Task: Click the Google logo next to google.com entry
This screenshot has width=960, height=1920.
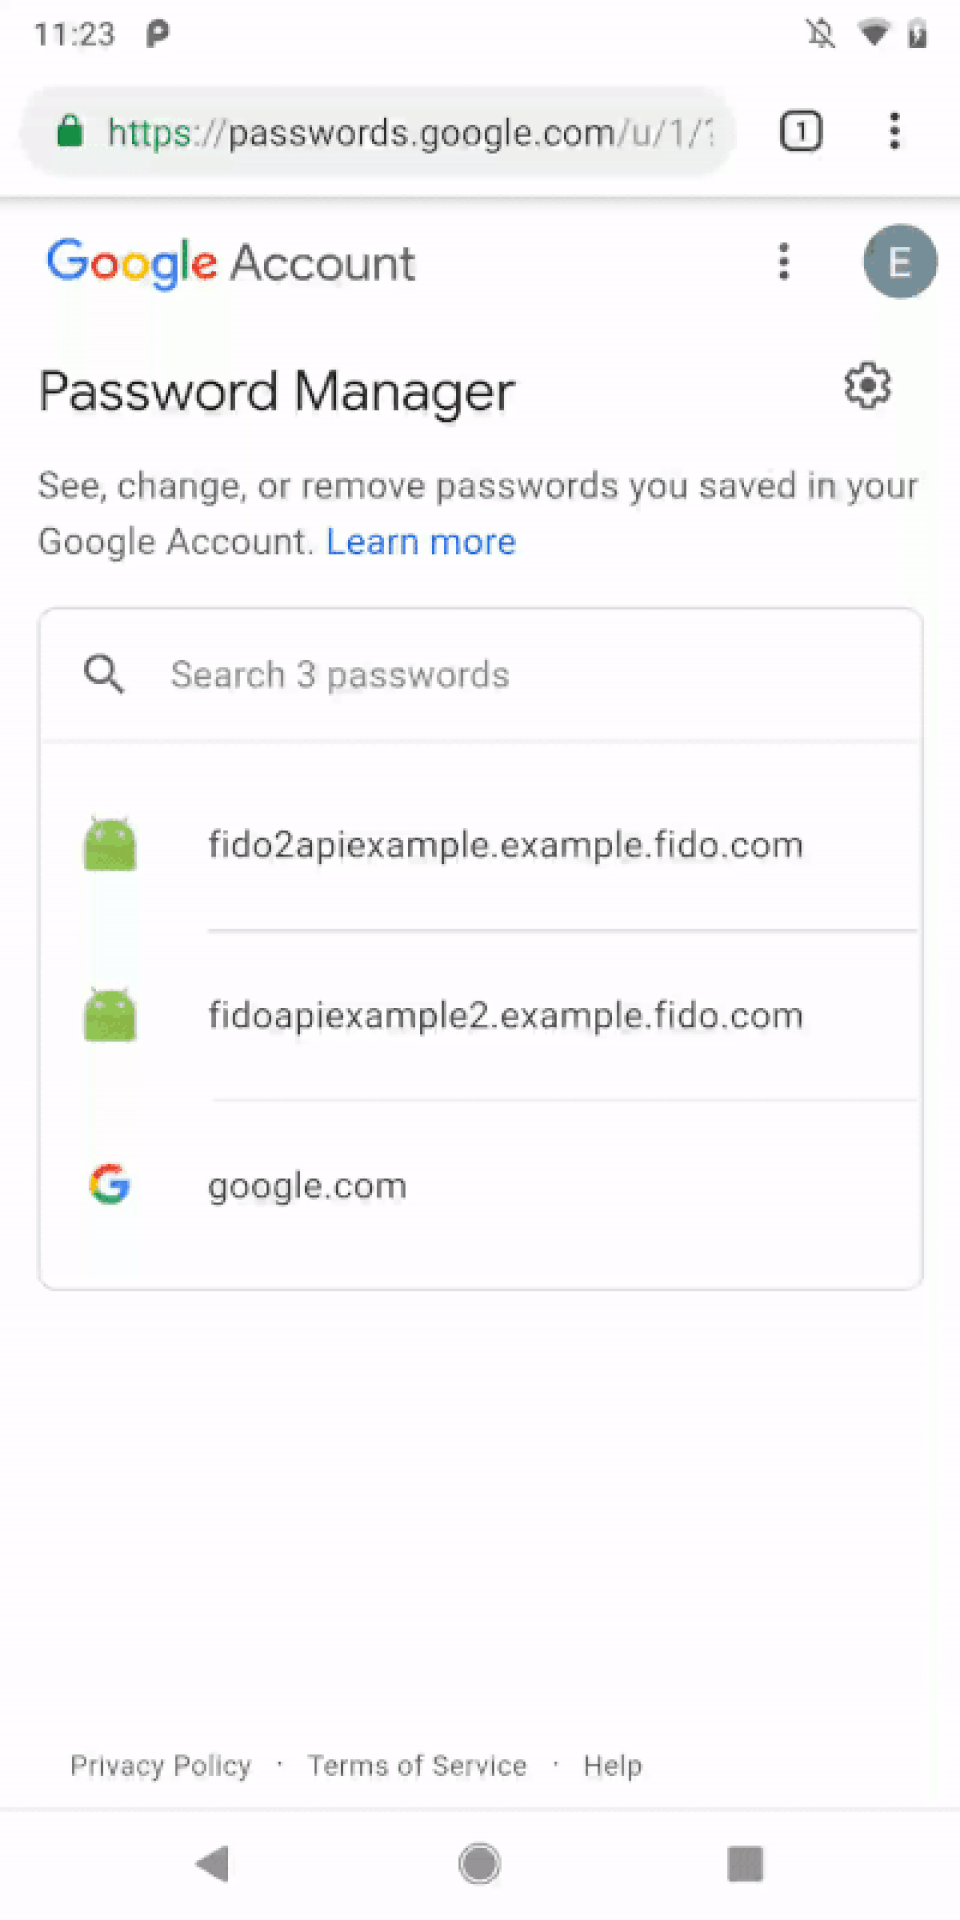Action: [x=109, y=1185]
